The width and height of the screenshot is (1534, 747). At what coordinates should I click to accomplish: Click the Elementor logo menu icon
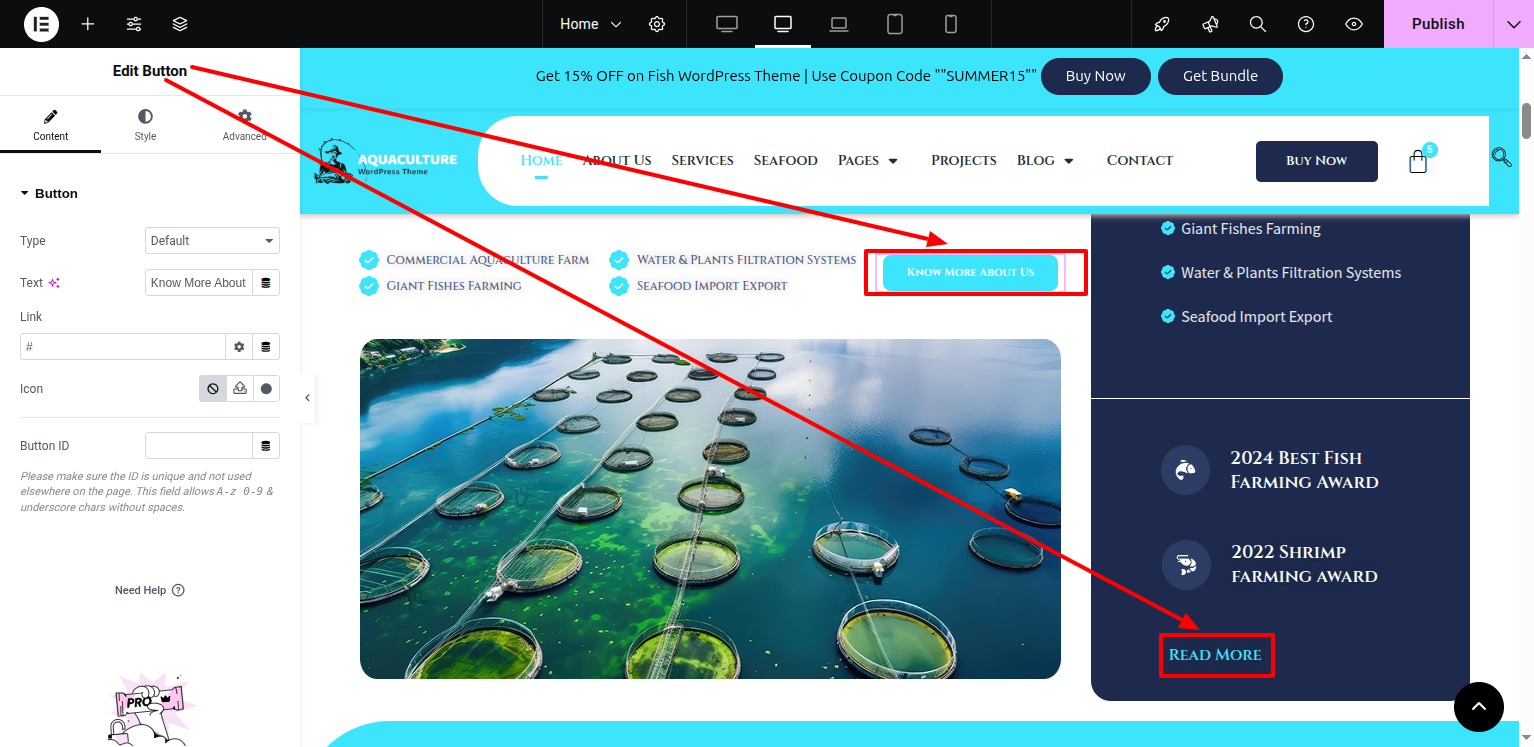click(41, 24)
